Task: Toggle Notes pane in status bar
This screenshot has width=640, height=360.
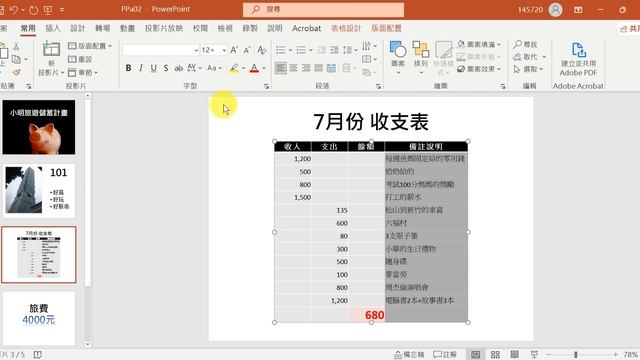Action: [409, 354]
